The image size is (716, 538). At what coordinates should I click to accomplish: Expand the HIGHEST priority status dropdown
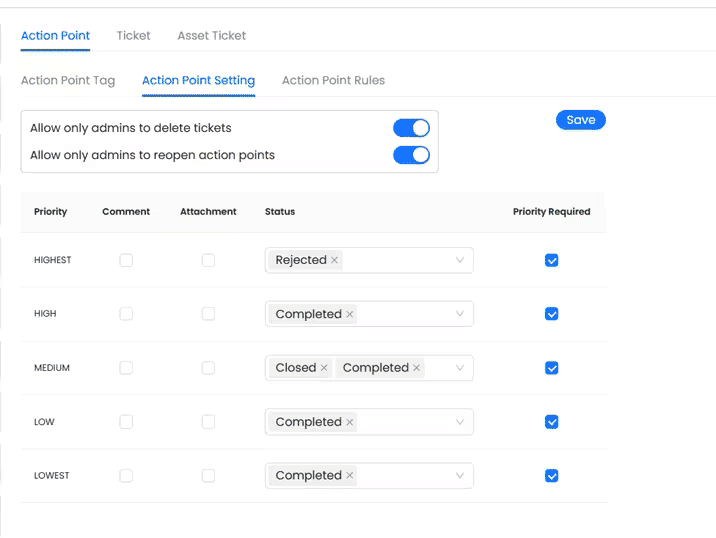click(x=460, y=260)
